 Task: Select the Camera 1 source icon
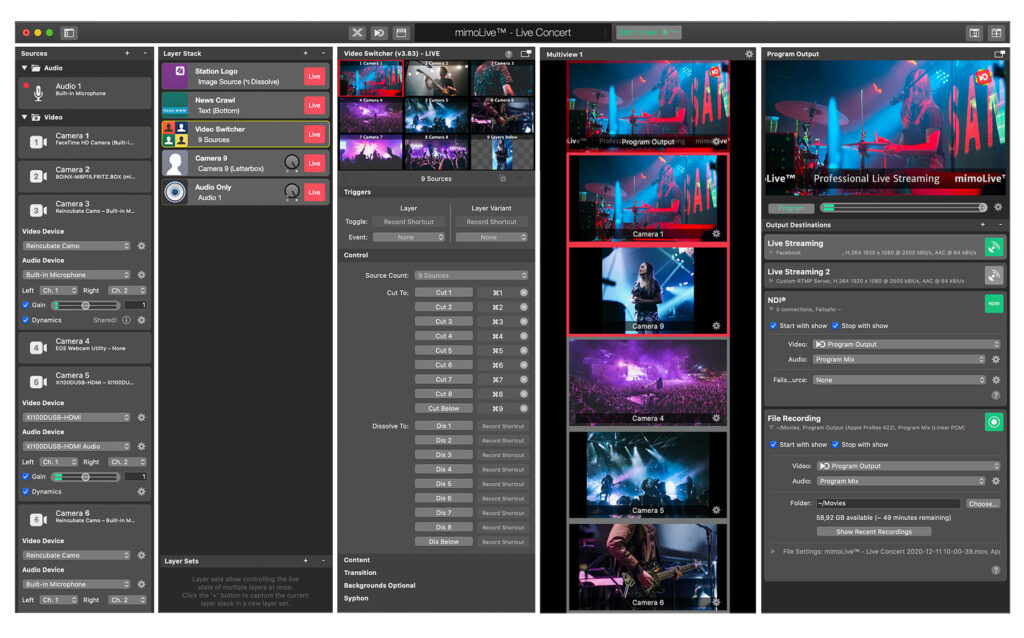click(38, 142)
